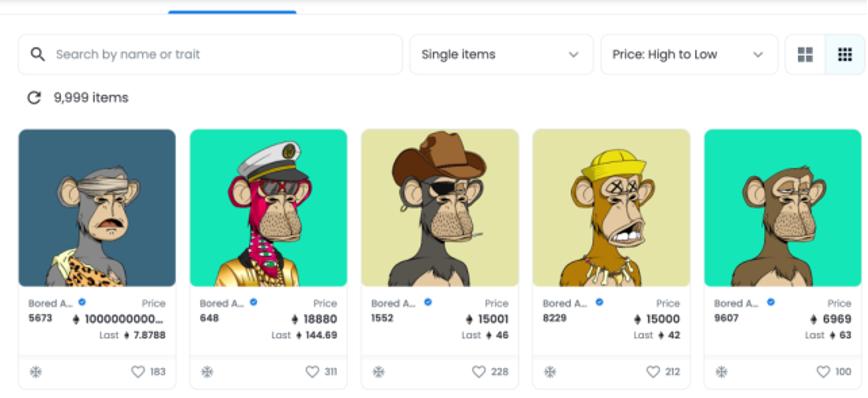
Task: Click the snowflake icon under ape 9607
Action: 722,372
